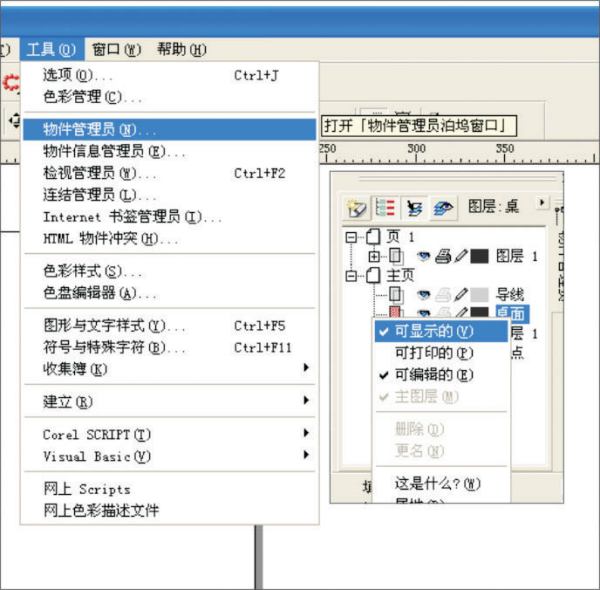Enable 可打印的(P) in the context menu
The height and width of the screenshot is (590, 600).
442,353
